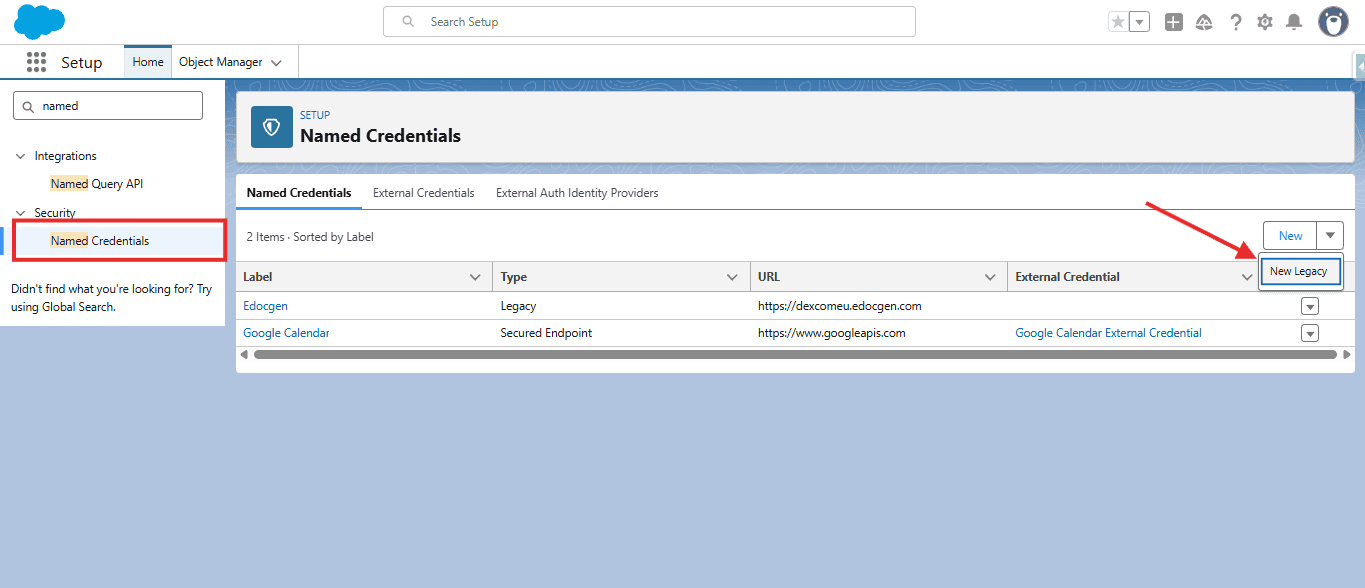
Task: Open the Trailhead guidance icon
Action: pos(1204,22)
